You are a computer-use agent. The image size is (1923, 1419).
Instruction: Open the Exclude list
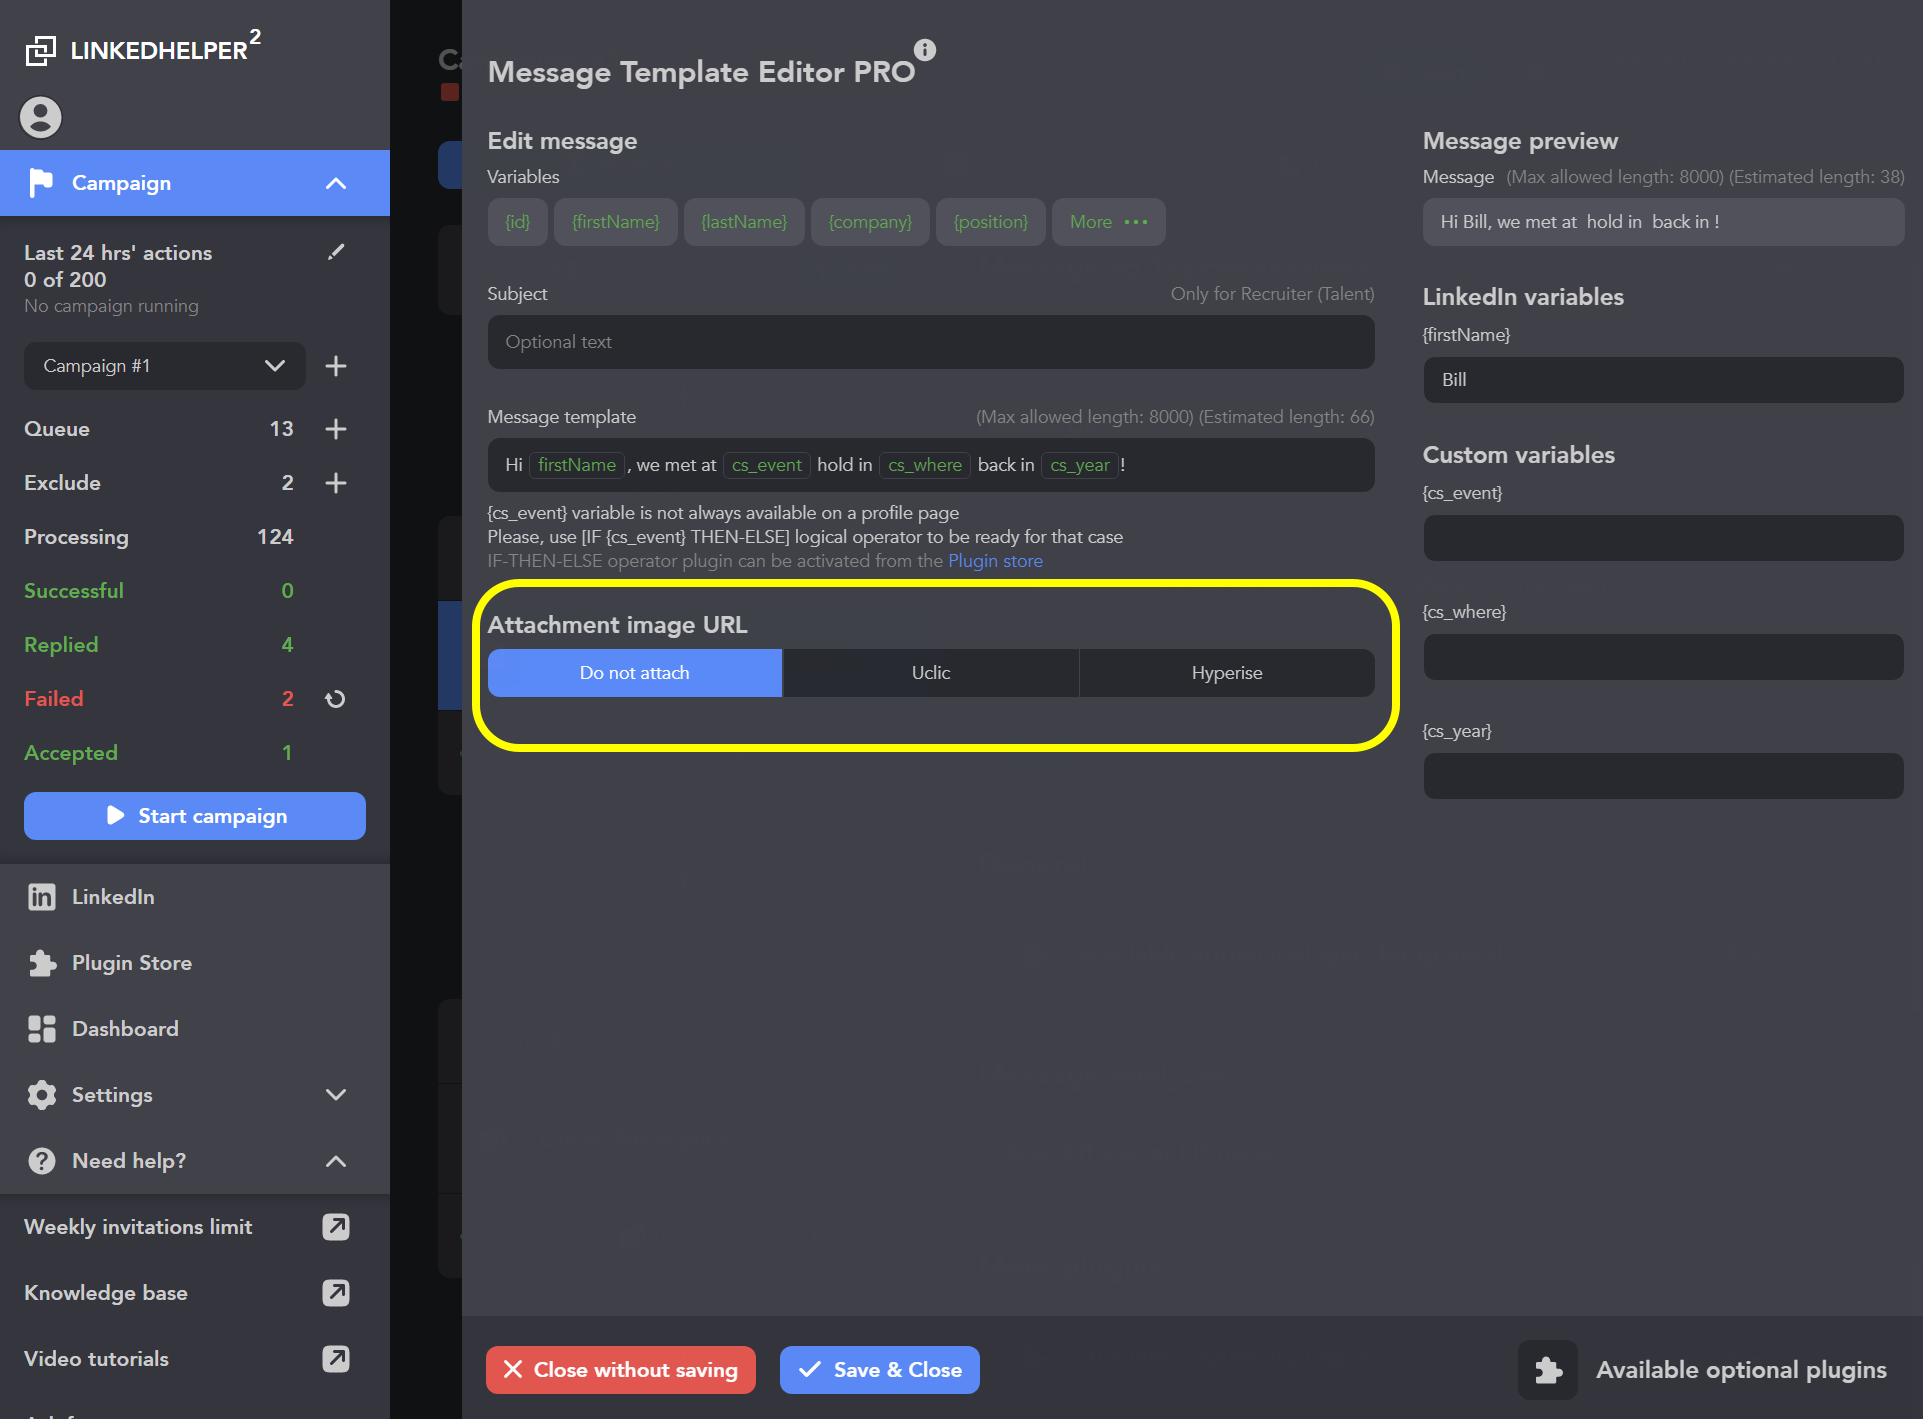tap(160, 483)
